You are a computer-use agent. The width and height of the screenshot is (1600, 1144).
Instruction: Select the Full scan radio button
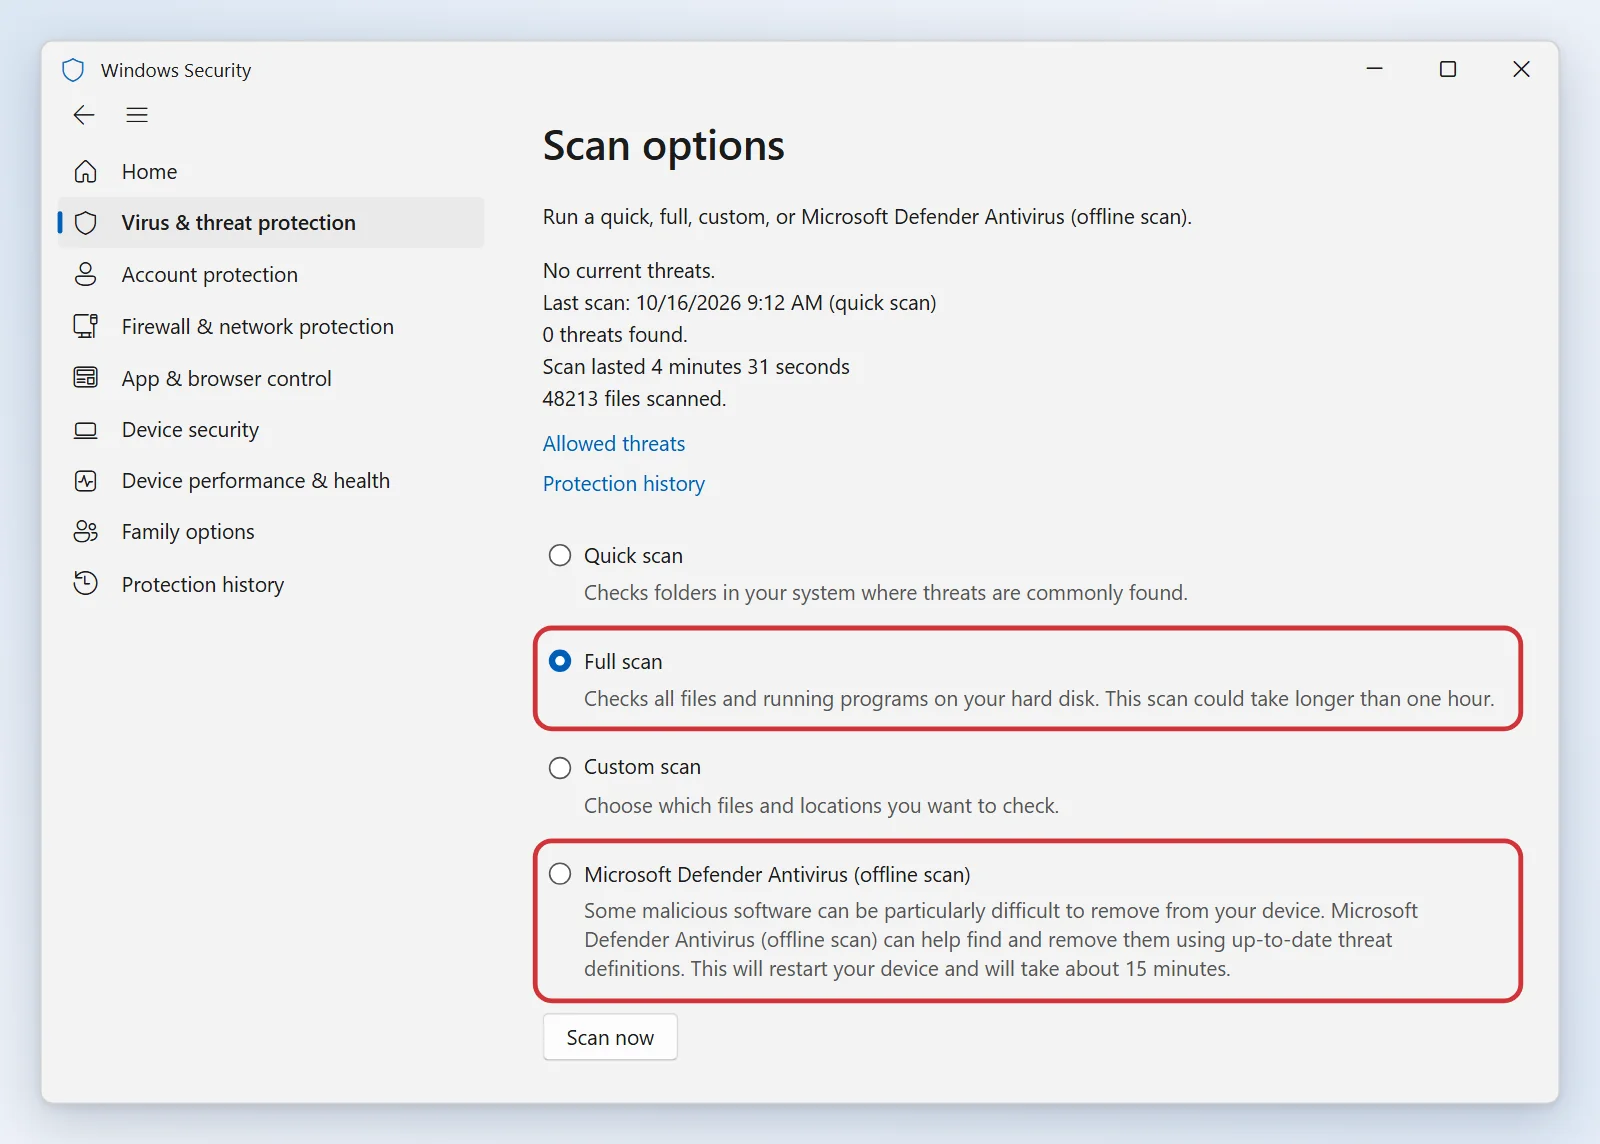tap(560, 661)
